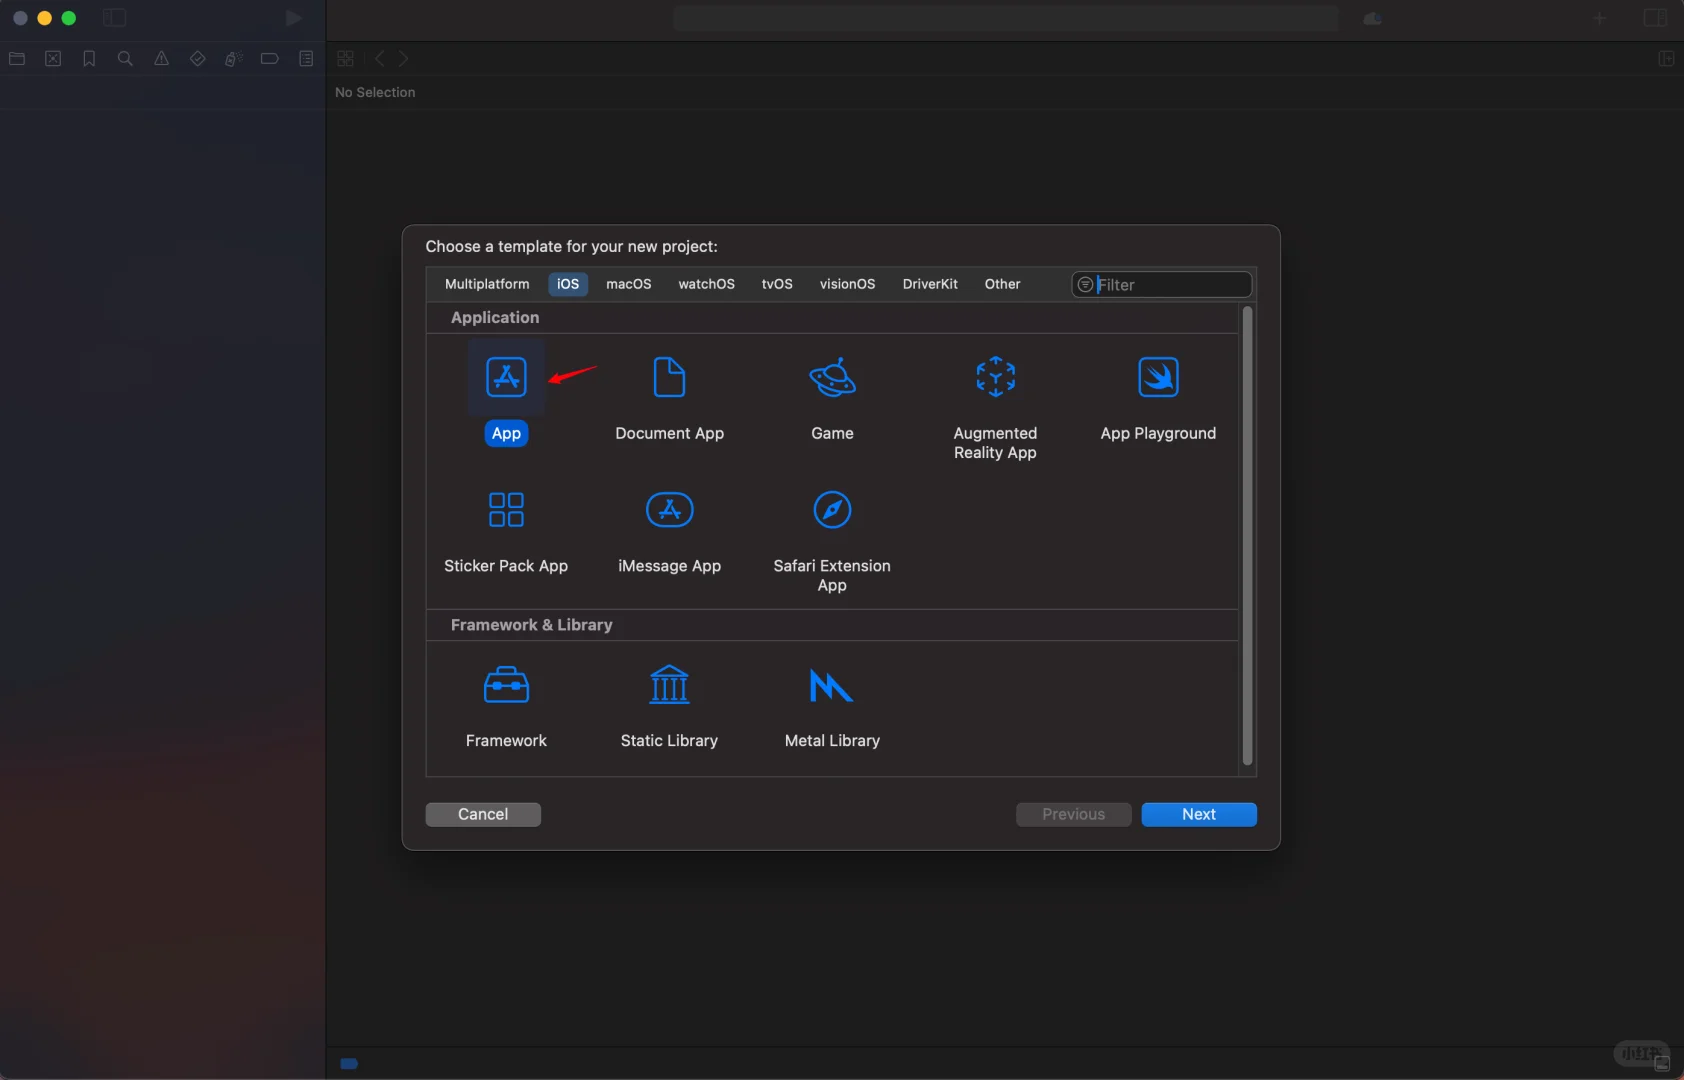Open the Breakpoint navigator
Image resolution: width=1684 pixels, height=1080 pixels.
tap(269, 59)
